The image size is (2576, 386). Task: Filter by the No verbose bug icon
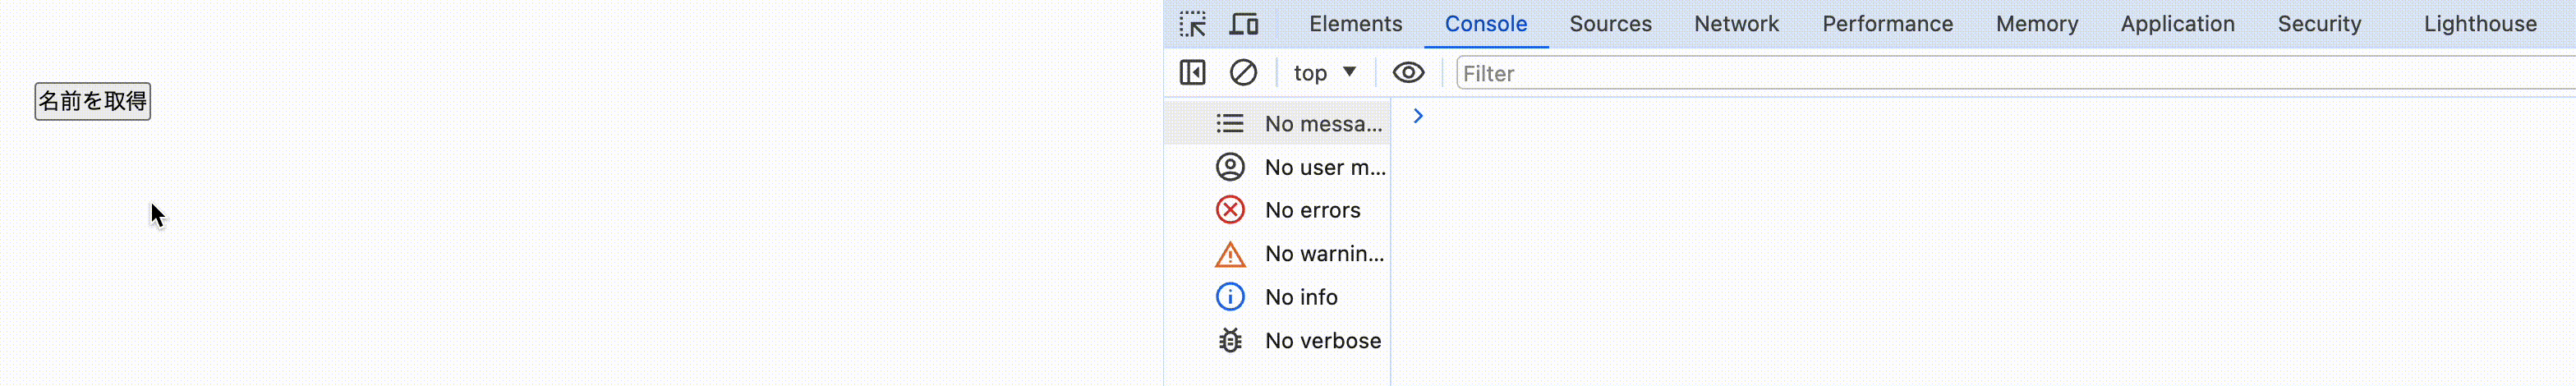coord(1230,341)
